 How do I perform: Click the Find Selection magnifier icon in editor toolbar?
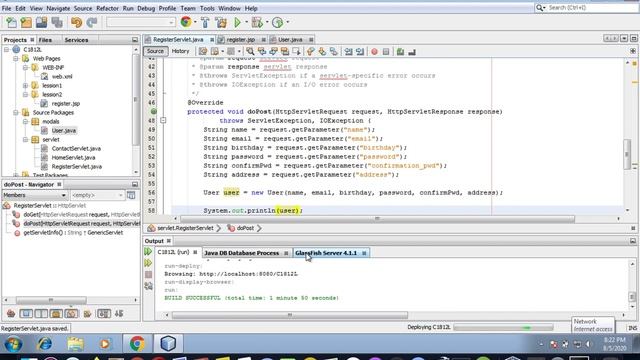tap(250, 51)
